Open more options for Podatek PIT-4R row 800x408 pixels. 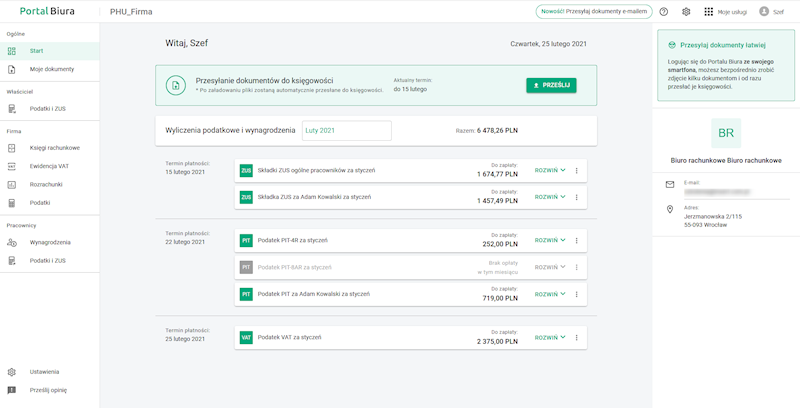577,241
